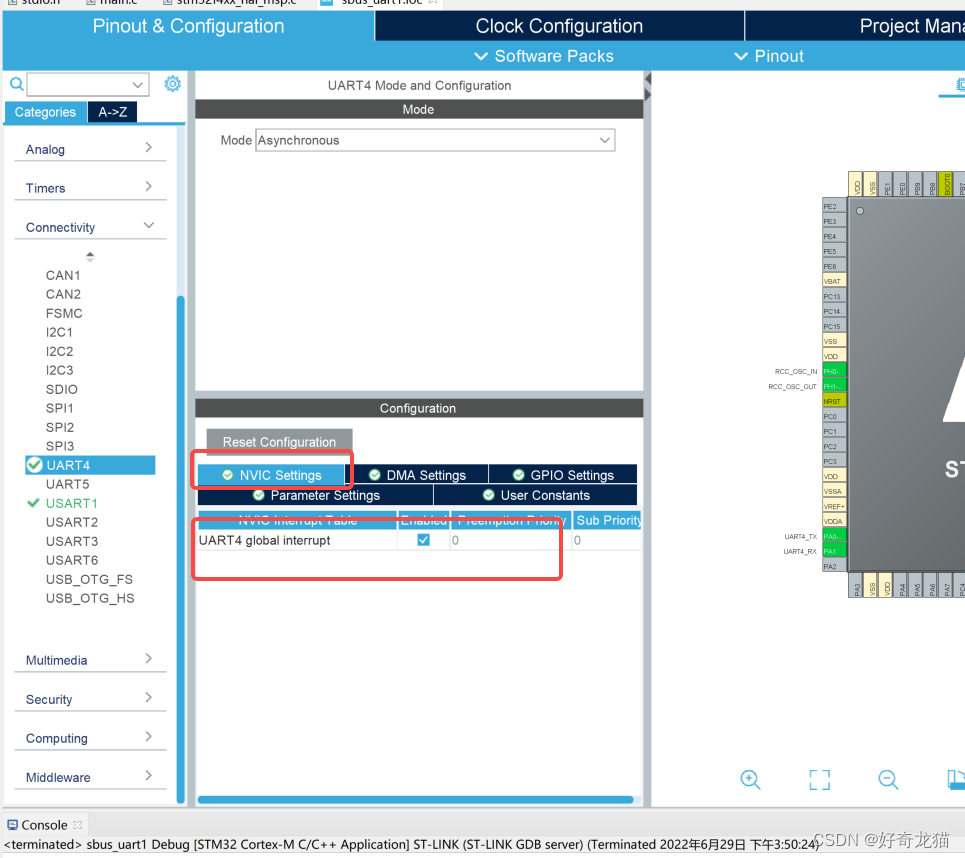
Task: Switch to the A->Z sorting tab
Action: (113, 112)
